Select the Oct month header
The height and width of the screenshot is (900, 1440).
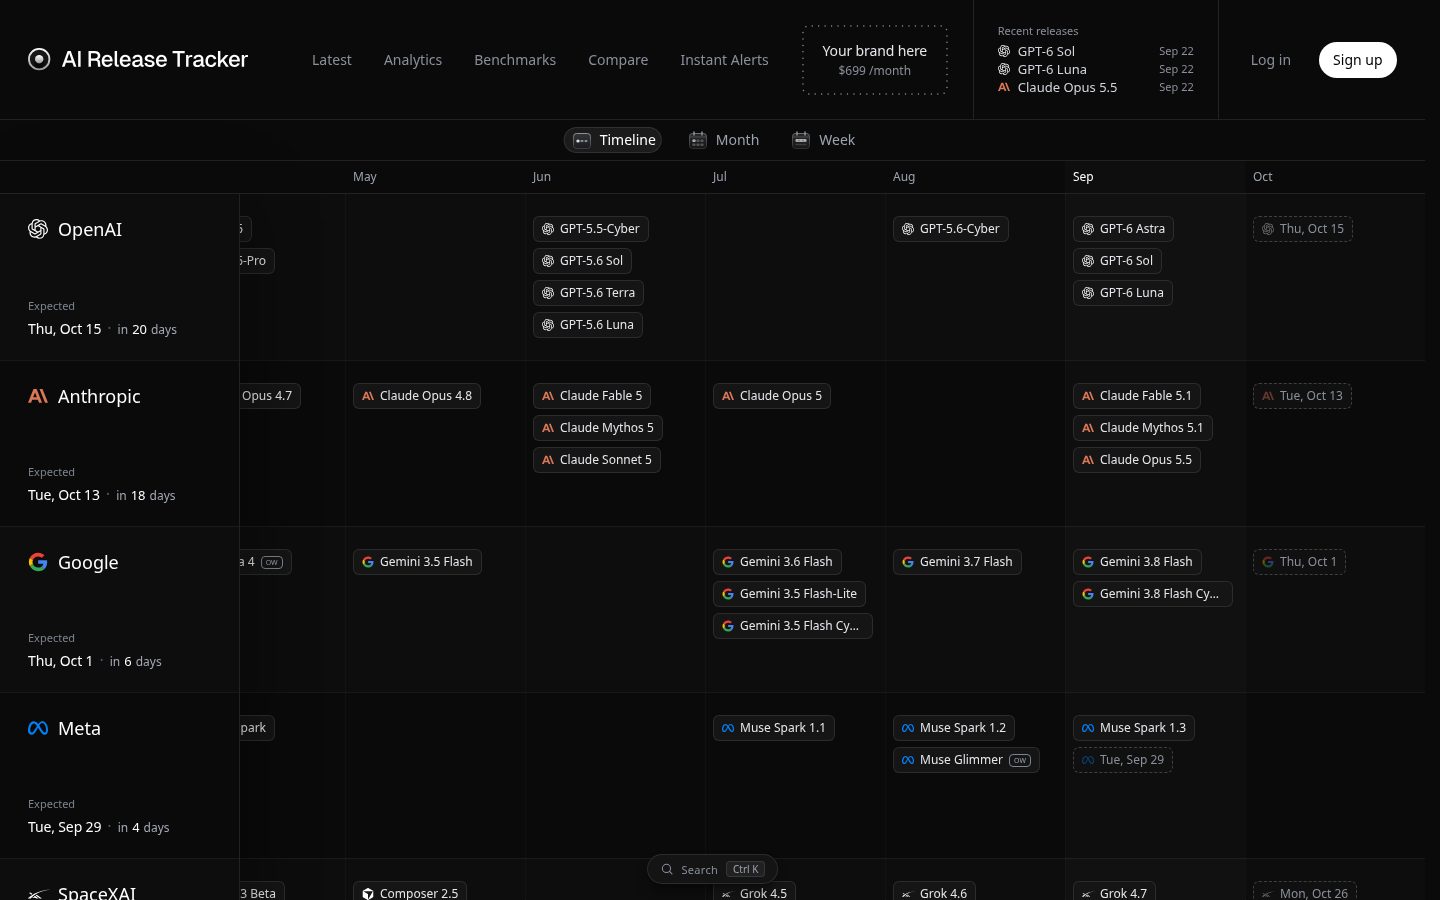[1263, 177]
